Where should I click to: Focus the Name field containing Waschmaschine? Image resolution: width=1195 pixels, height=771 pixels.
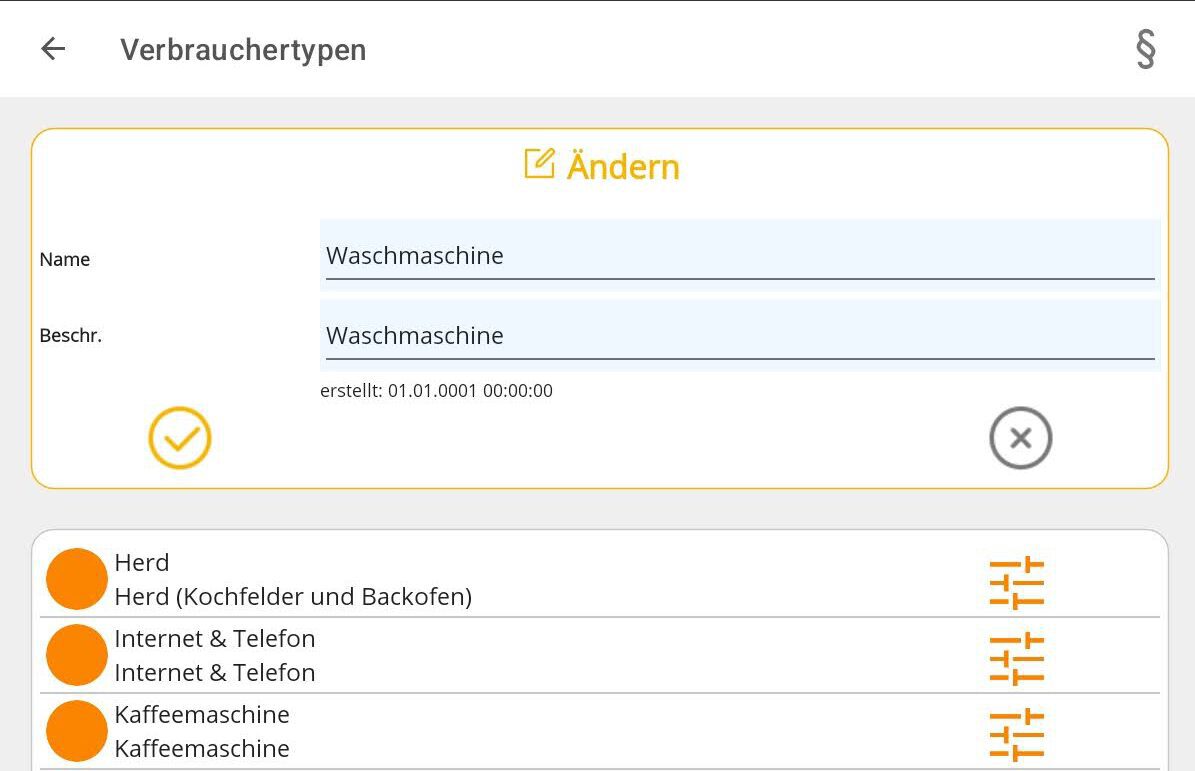point(740,256)
